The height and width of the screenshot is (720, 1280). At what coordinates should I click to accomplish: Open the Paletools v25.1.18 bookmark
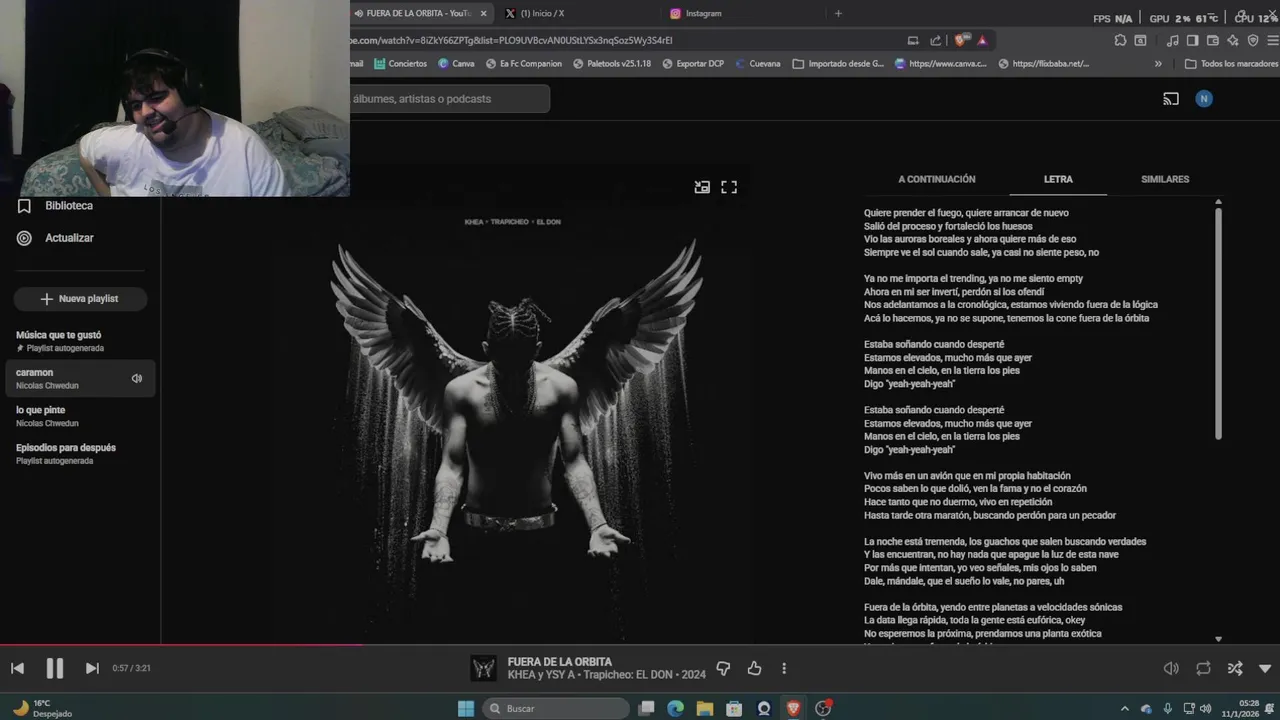pyautogui.click(x=612, y=63)
